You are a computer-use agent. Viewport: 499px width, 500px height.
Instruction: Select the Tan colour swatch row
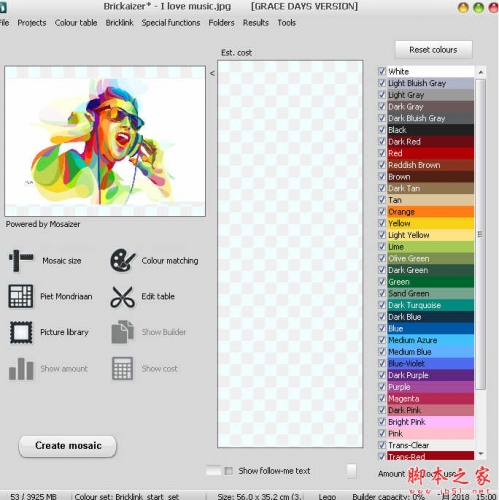[x=431, y=200]
